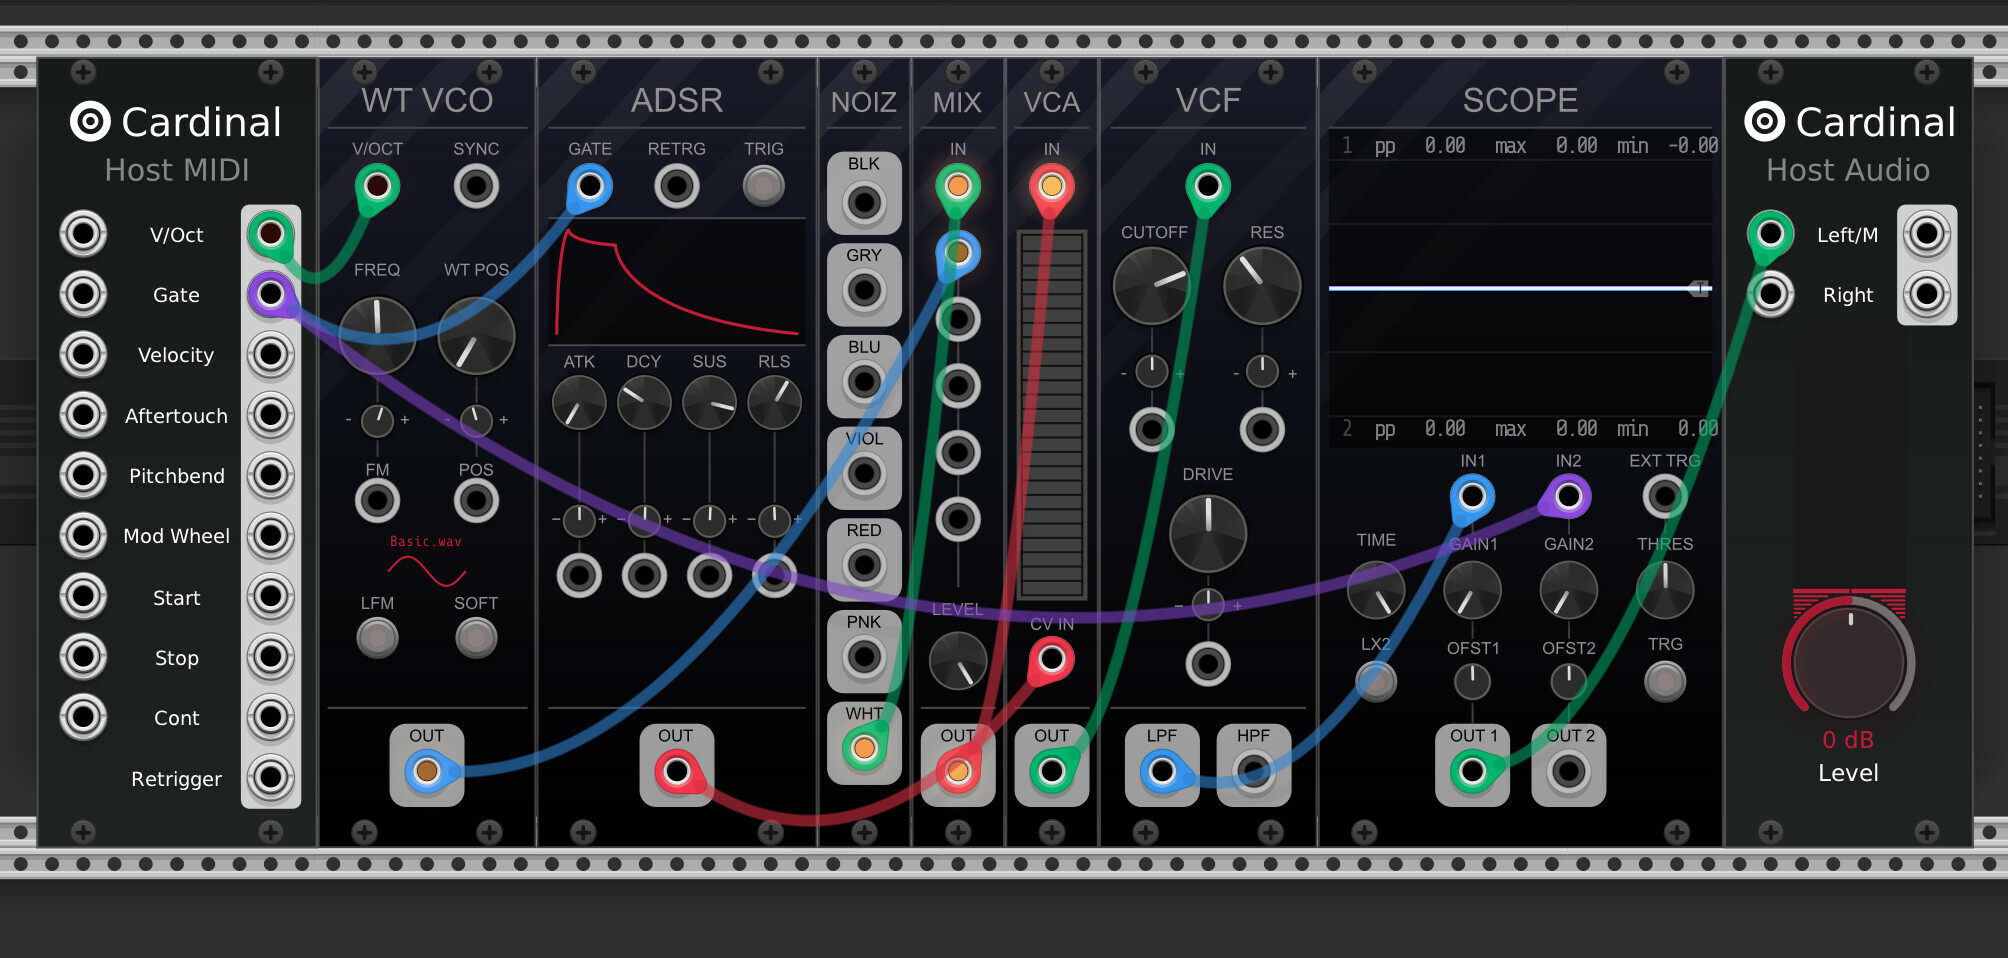Click the Host Audio Level knob
The width and height of the screenshot is (2008, 958).
click(x=1848, y=661)
